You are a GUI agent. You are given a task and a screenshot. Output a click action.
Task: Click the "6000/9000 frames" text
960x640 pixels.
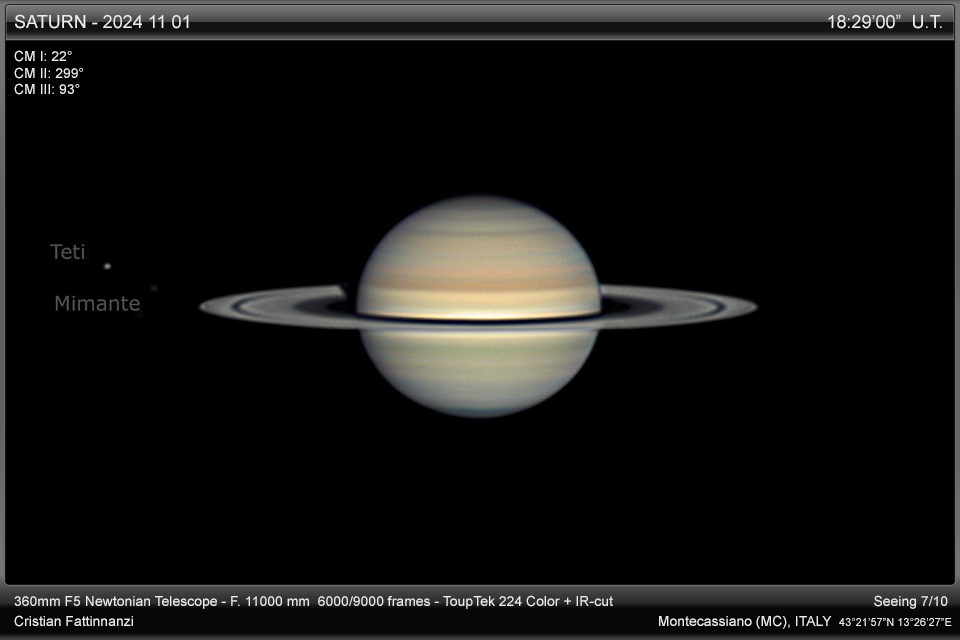point(373,601)
